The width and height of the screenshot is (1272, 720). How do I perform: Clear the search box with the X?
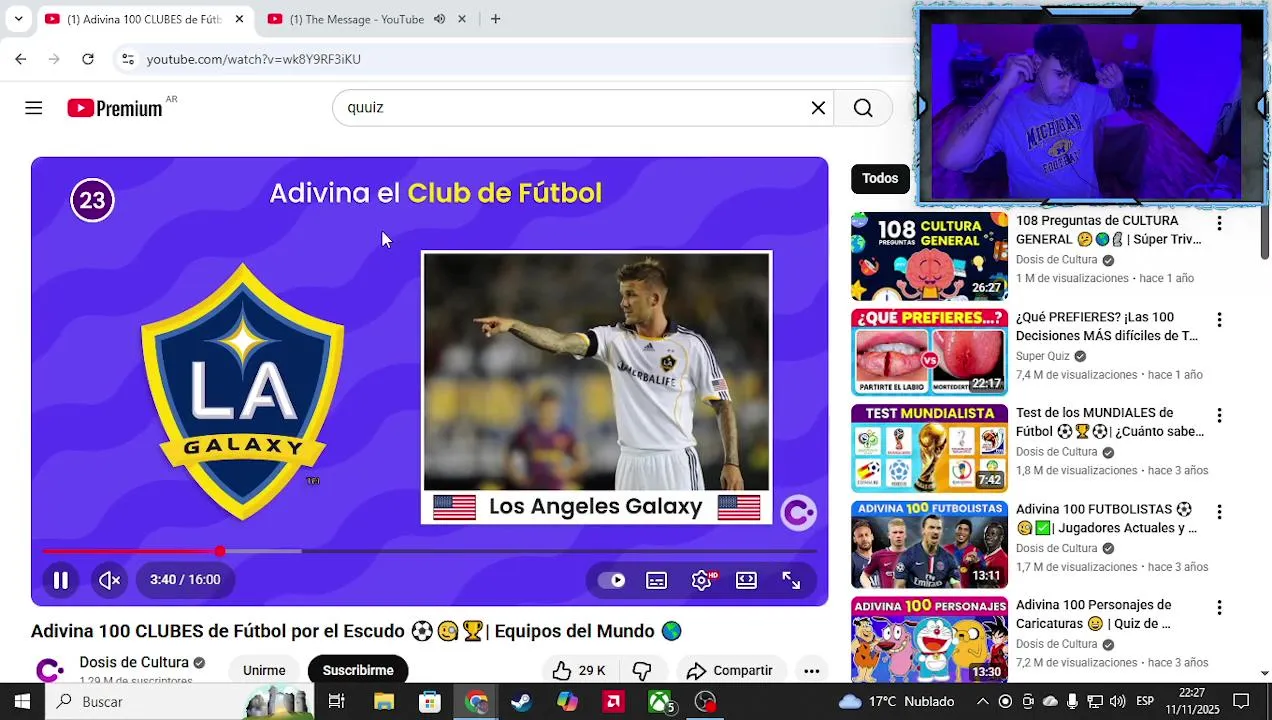point(818,108)
